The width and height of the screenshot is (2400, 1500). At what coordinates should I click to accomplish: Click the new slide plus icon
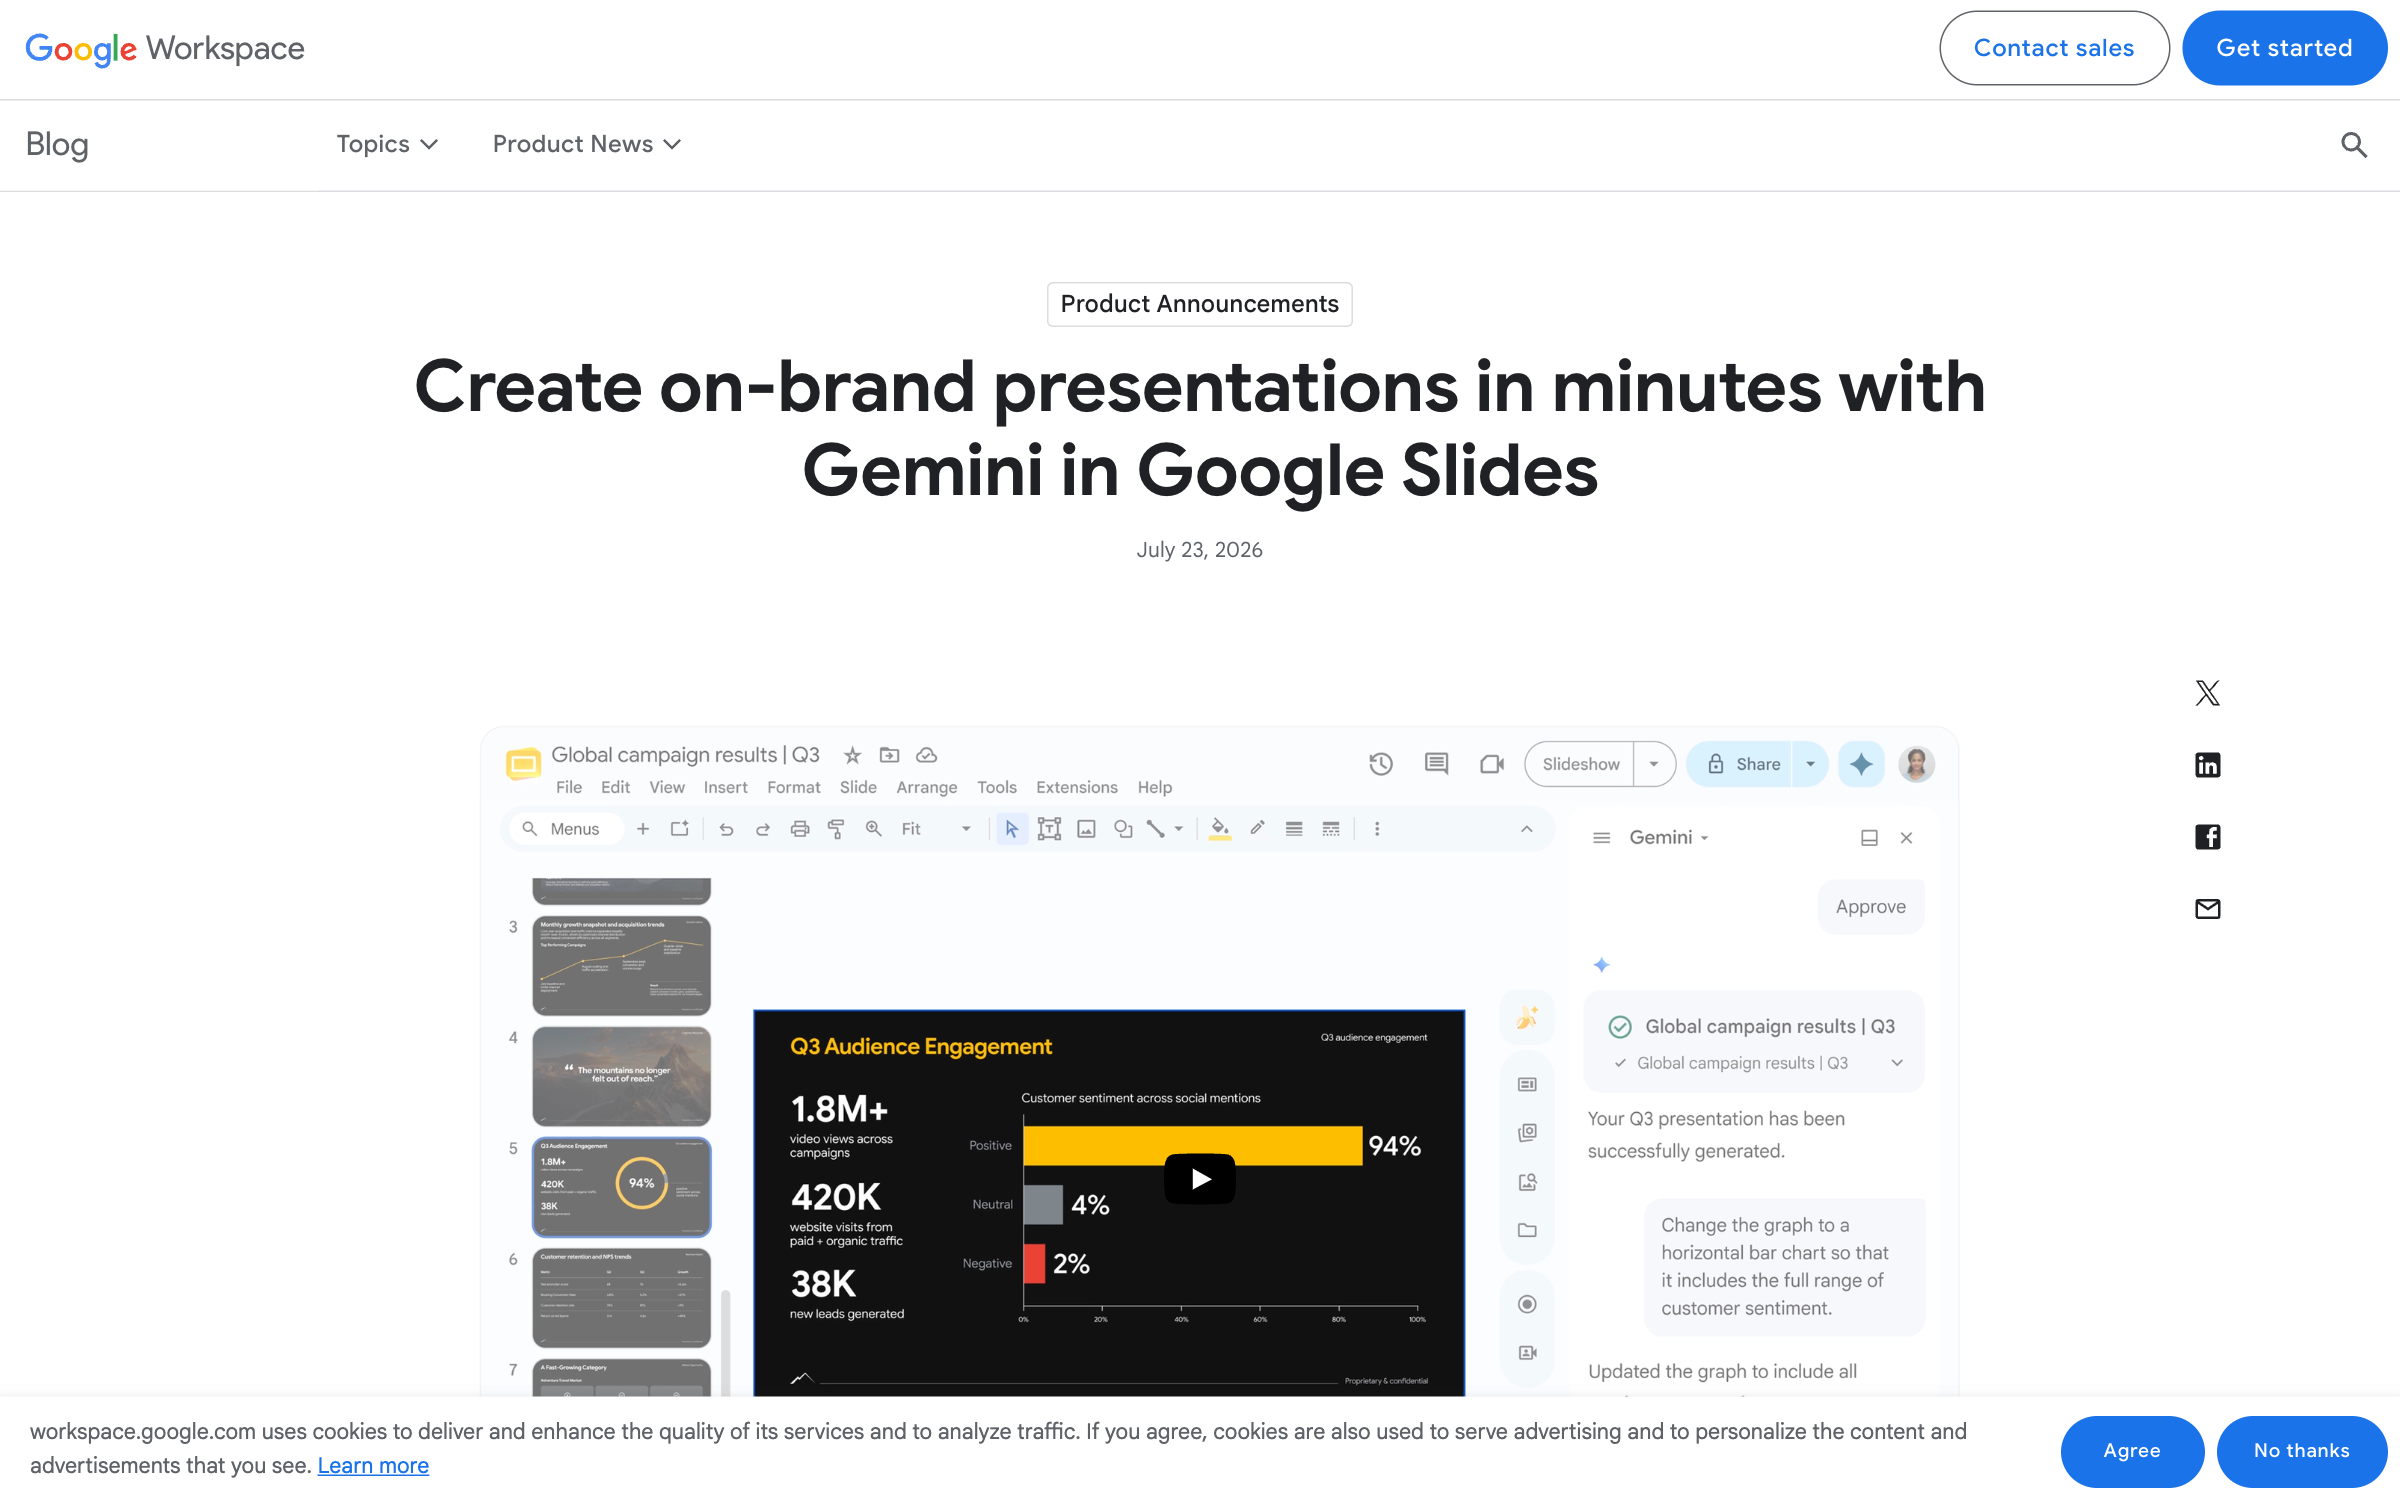pyautogui.click(x=643, y=829)
